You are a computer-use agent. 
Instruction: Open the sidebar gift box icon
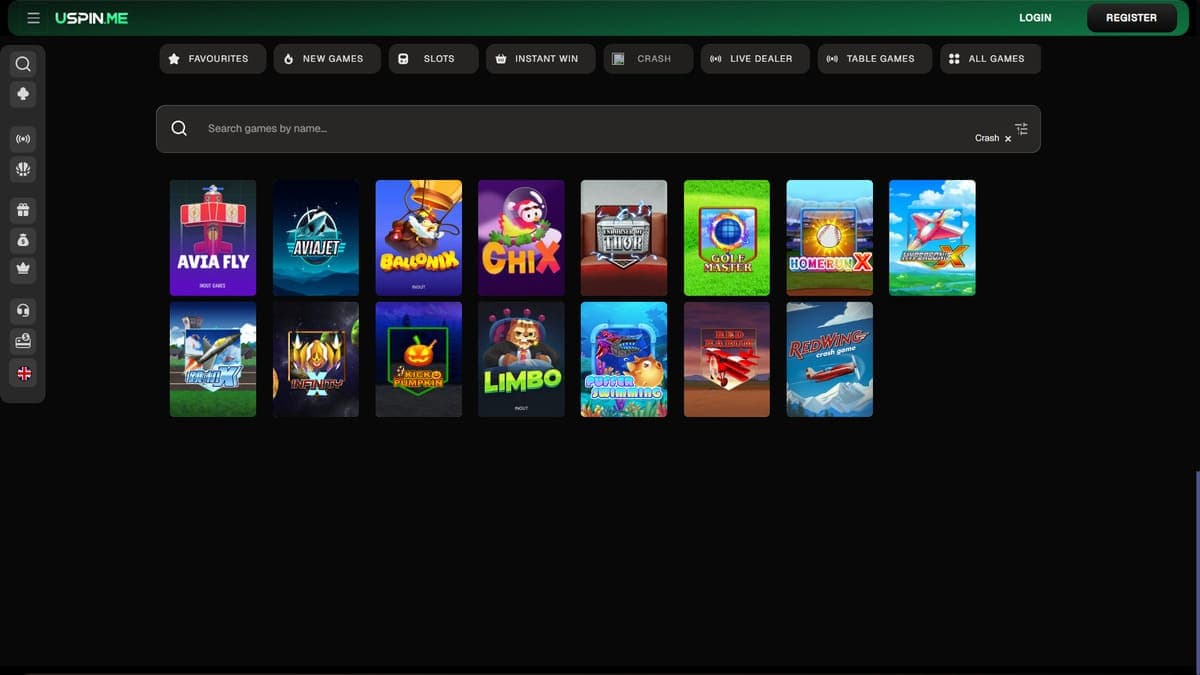[23, 210]
